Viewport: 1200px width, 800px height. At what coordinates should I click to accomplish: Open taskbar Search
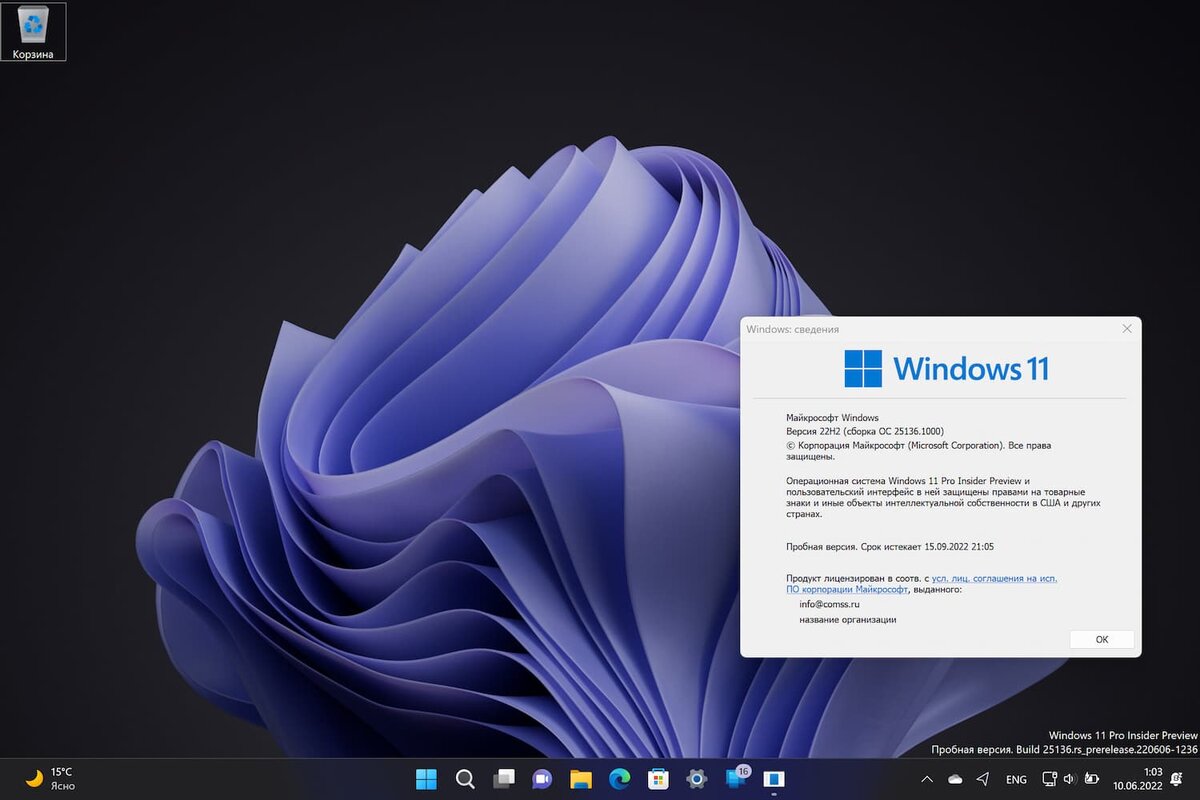465,779
